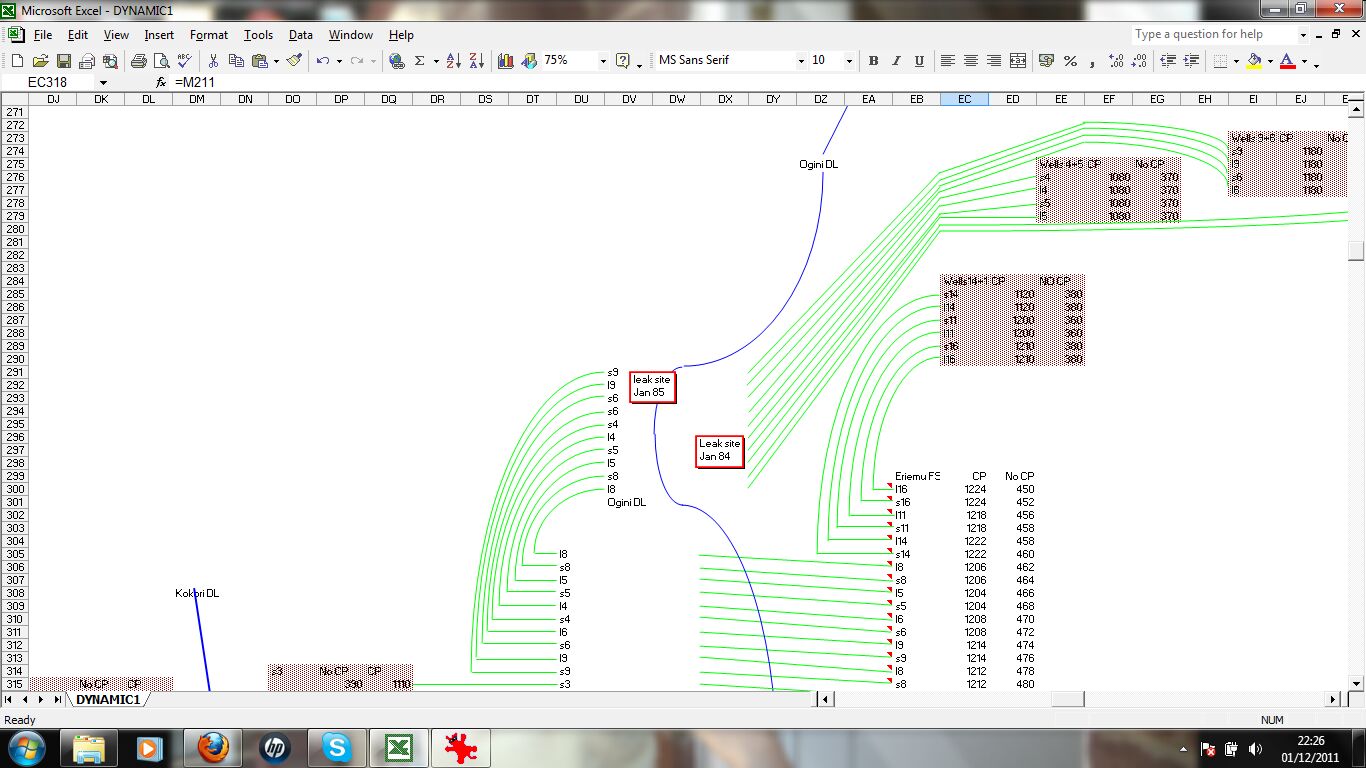1366x768 pixels.
Task: Click the Cut scissors icon
Action: (x=213, y=61)
